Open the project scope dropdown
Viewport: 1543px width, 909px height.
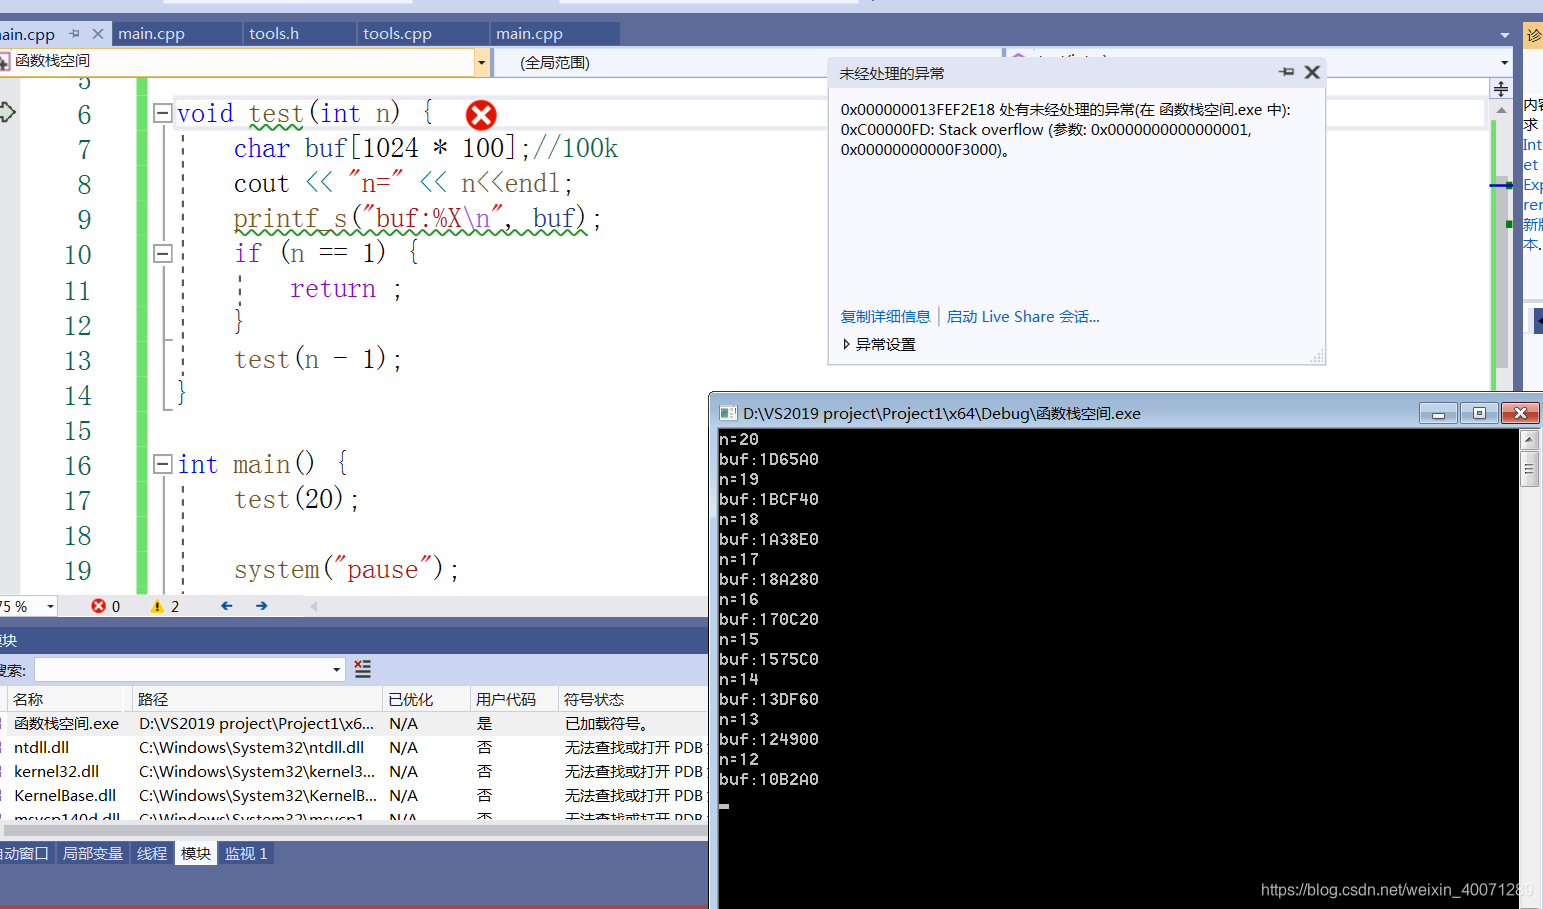pos(481,62)
